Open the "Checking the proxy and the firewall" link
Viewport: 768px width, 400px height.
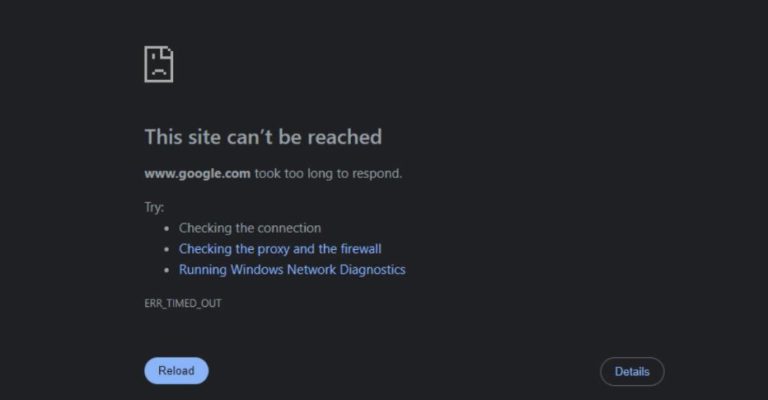click(x=280, y=249)
